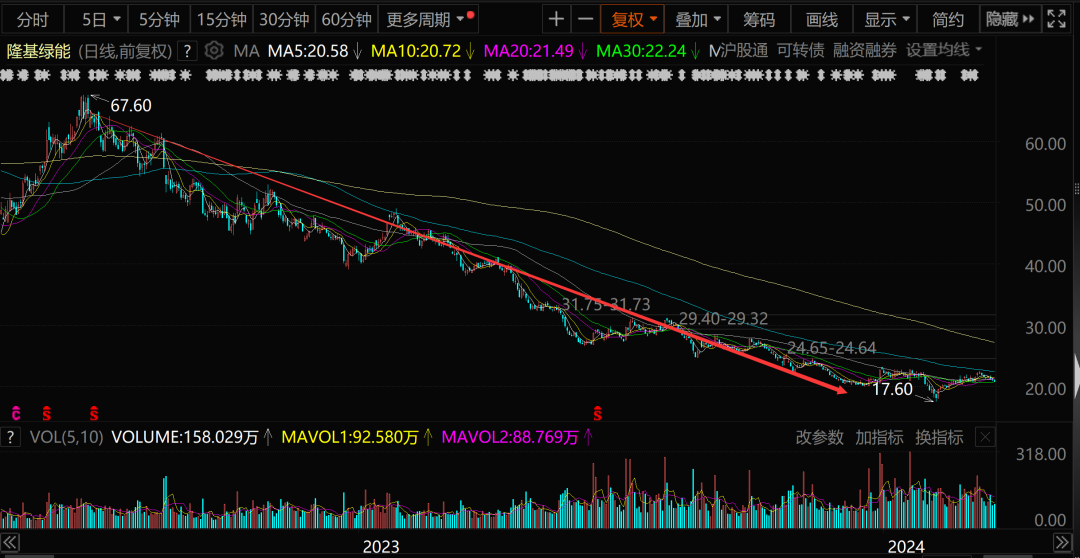
Task: Click the MAVOL2:88.769万 readout
Action: pos(510,437)
